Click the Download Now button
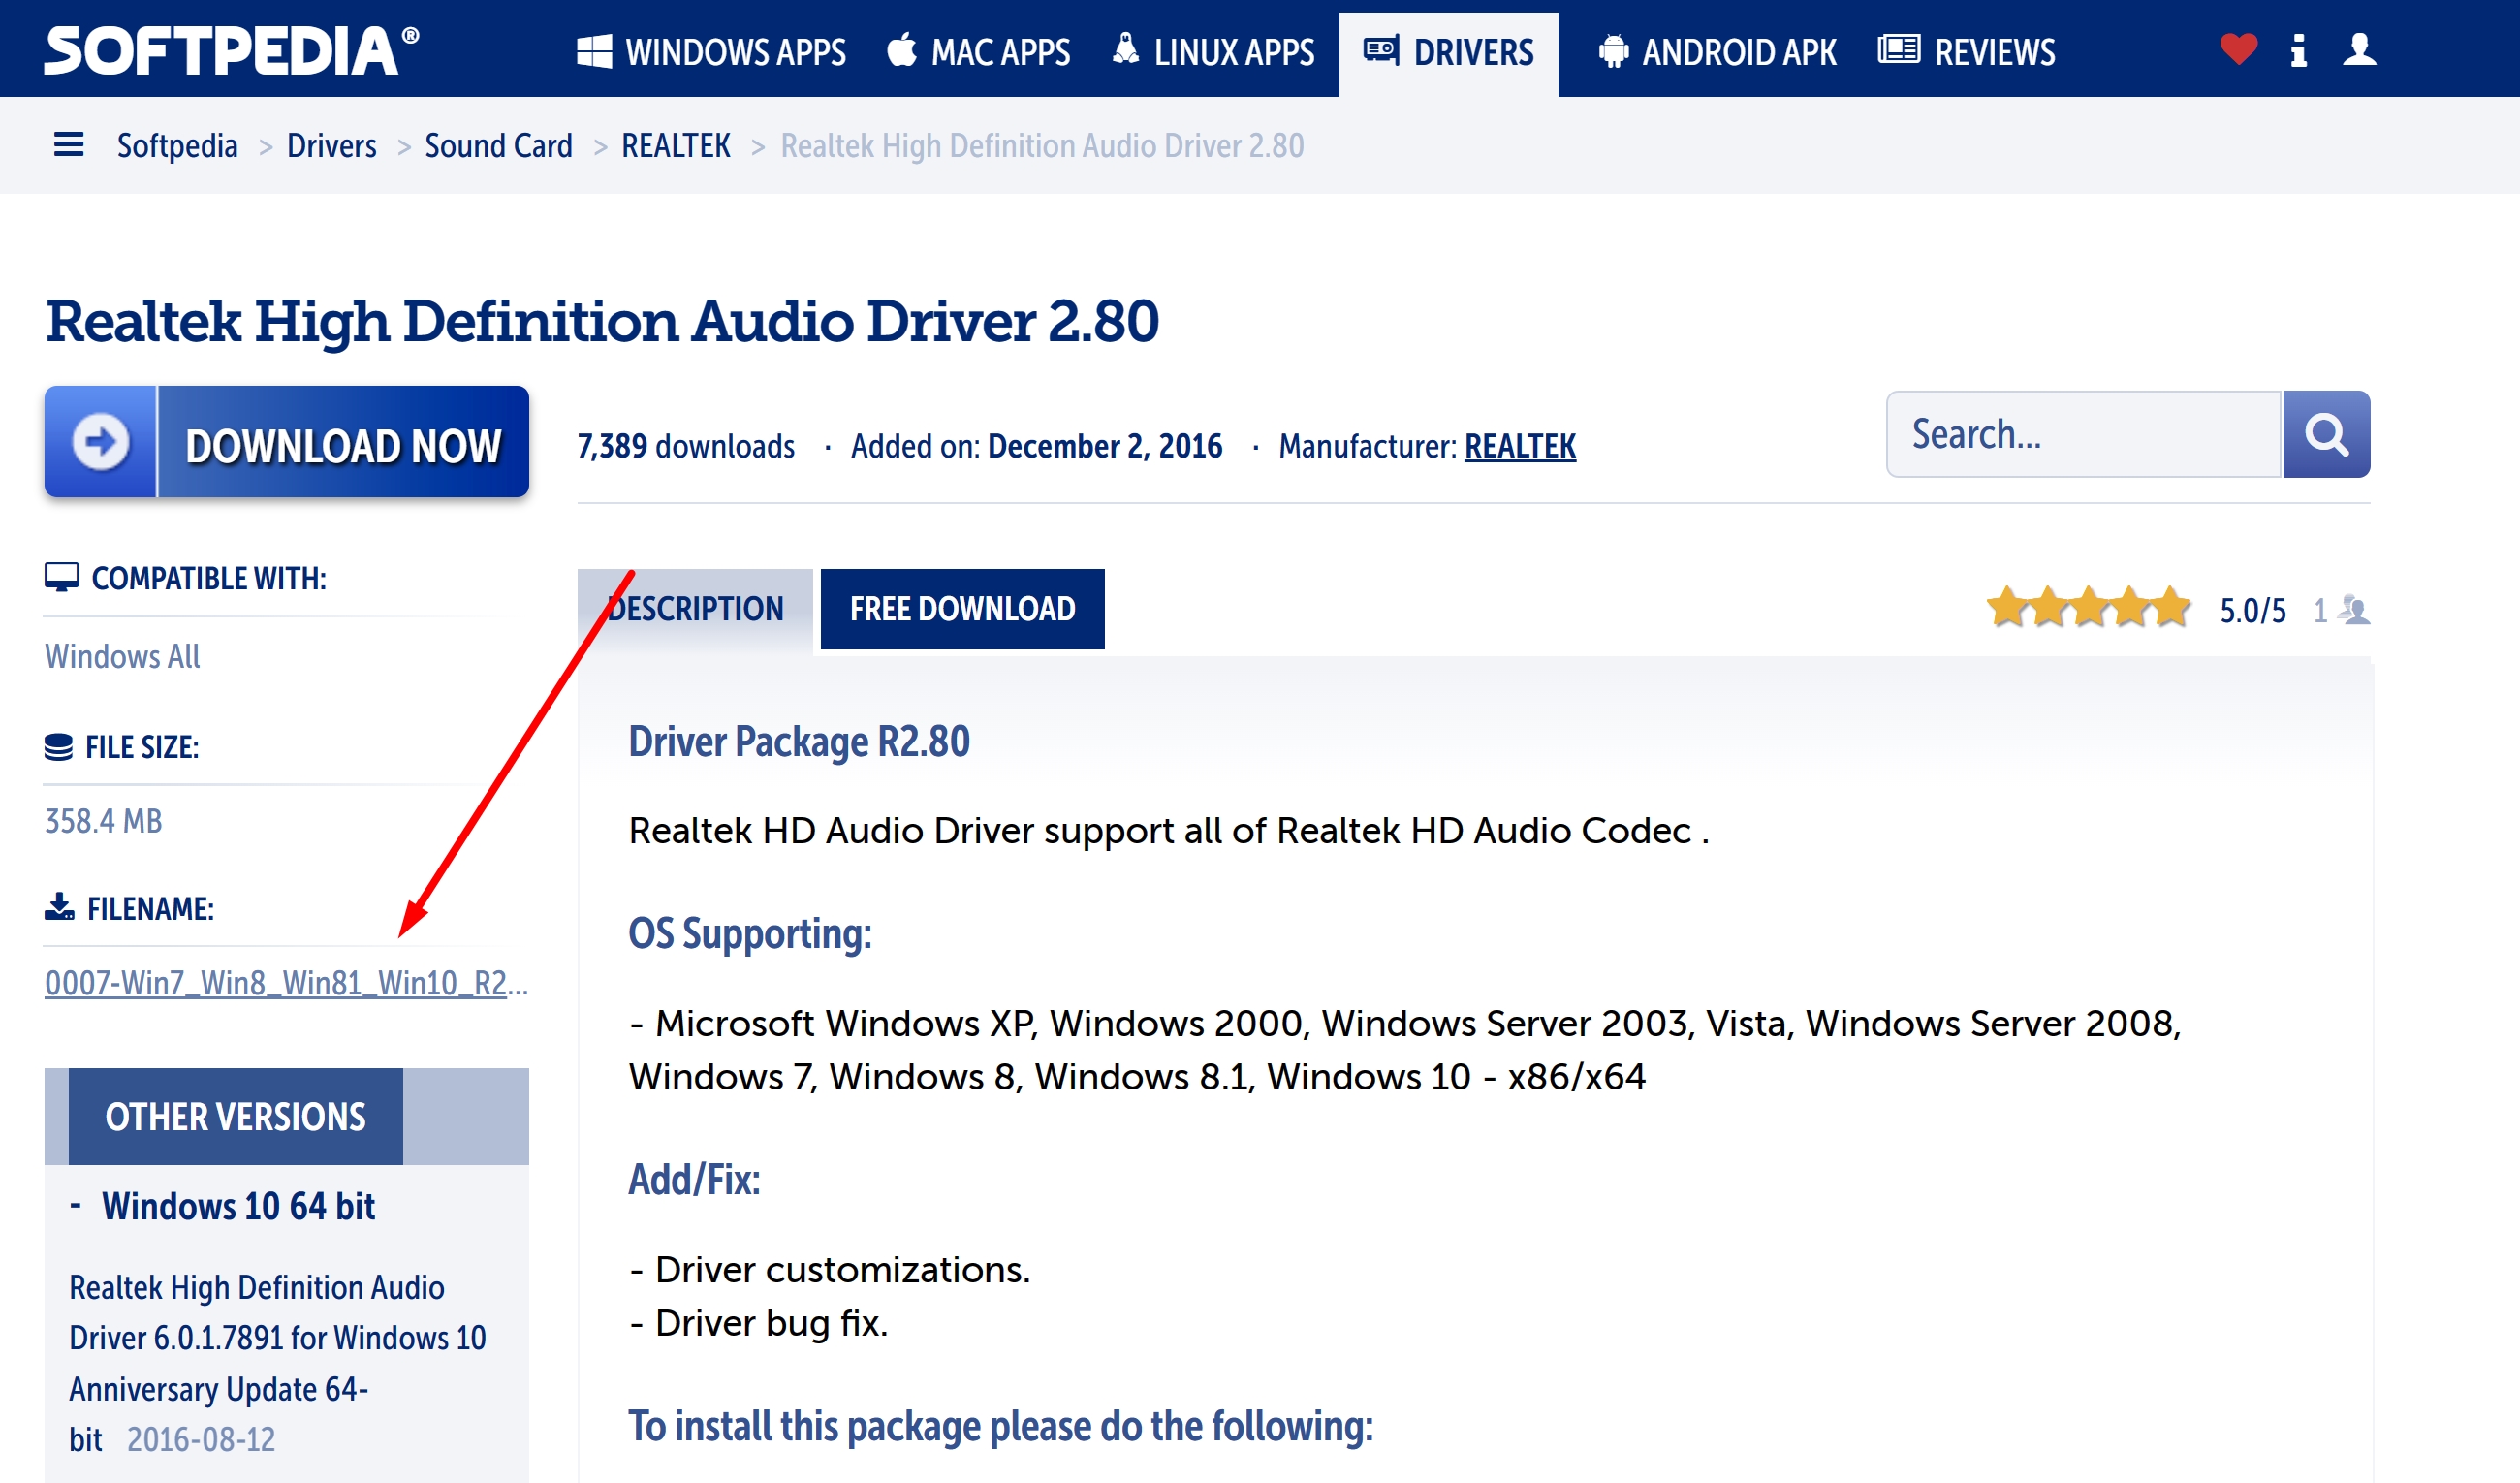This screenshot has width=2520, height=1483. [x=286, y=441]
